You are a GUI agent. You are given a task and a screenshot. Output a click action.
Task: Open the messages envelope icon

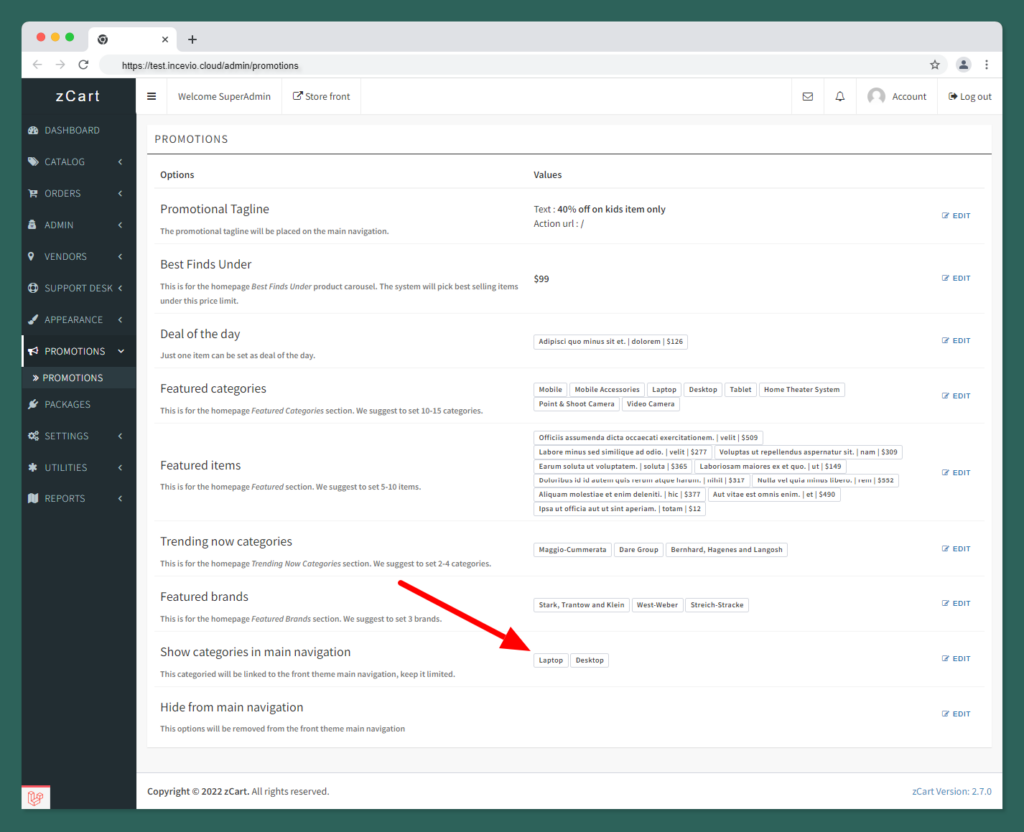[x=808, y=97]
